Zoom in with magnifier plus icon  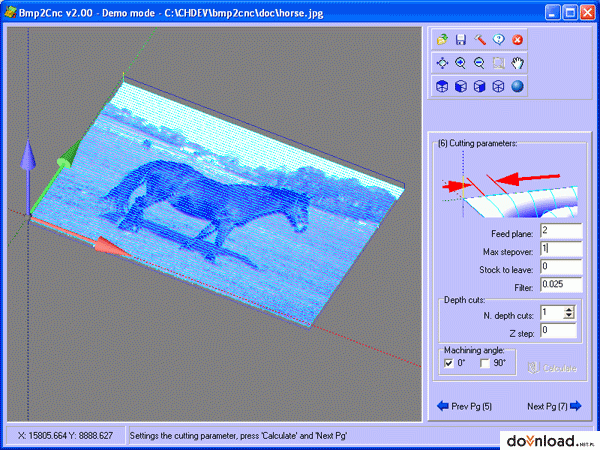[x=461, y=63]
